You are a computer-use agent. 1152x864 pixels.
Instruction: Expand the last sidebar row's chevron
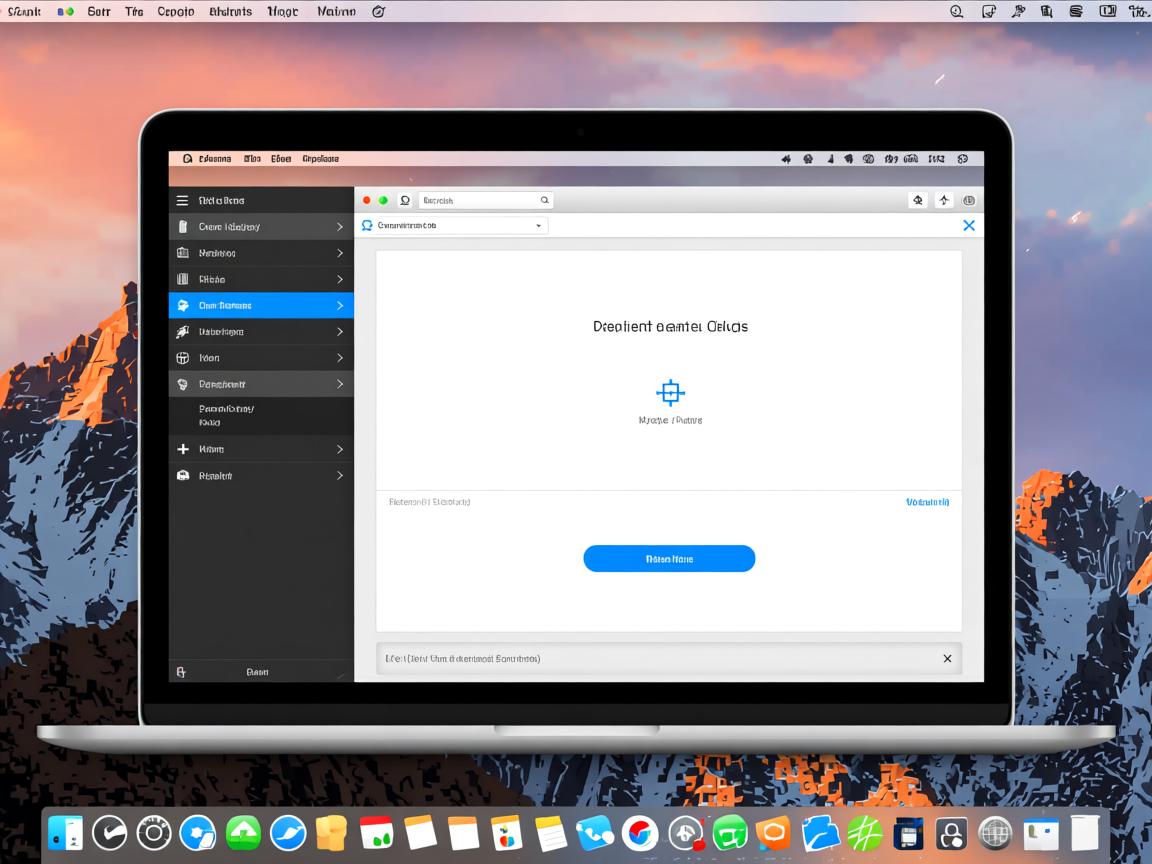pyautogui.click(x=340, y=476)
